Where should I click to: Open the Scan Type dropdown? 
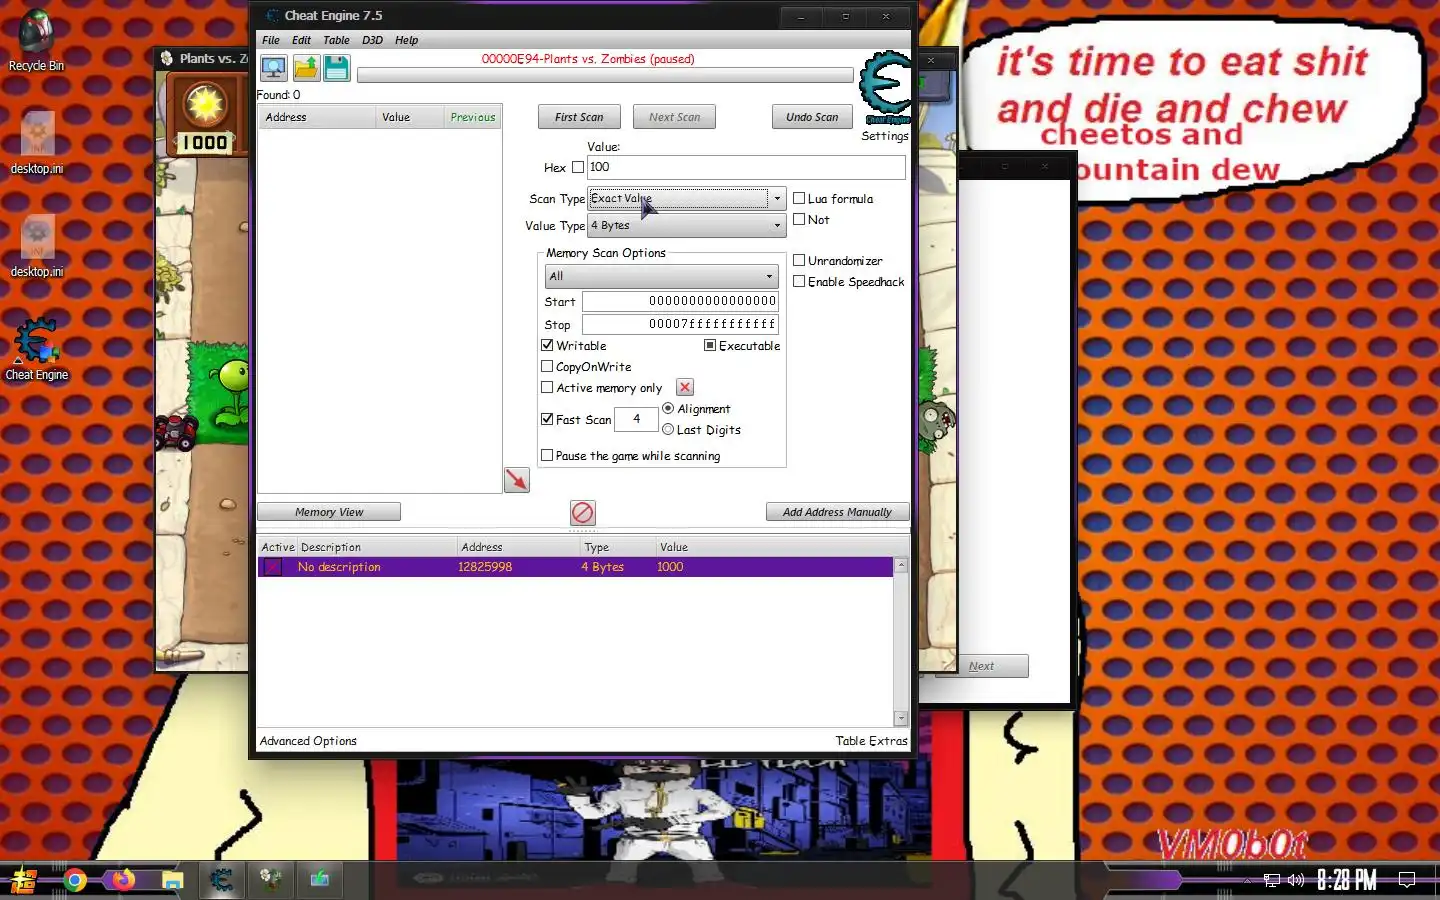[x=686, y=199]
